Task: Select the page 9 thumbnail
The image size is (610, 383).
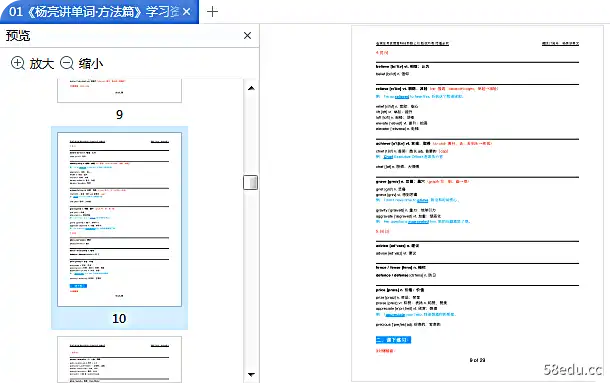Action: 119,91
